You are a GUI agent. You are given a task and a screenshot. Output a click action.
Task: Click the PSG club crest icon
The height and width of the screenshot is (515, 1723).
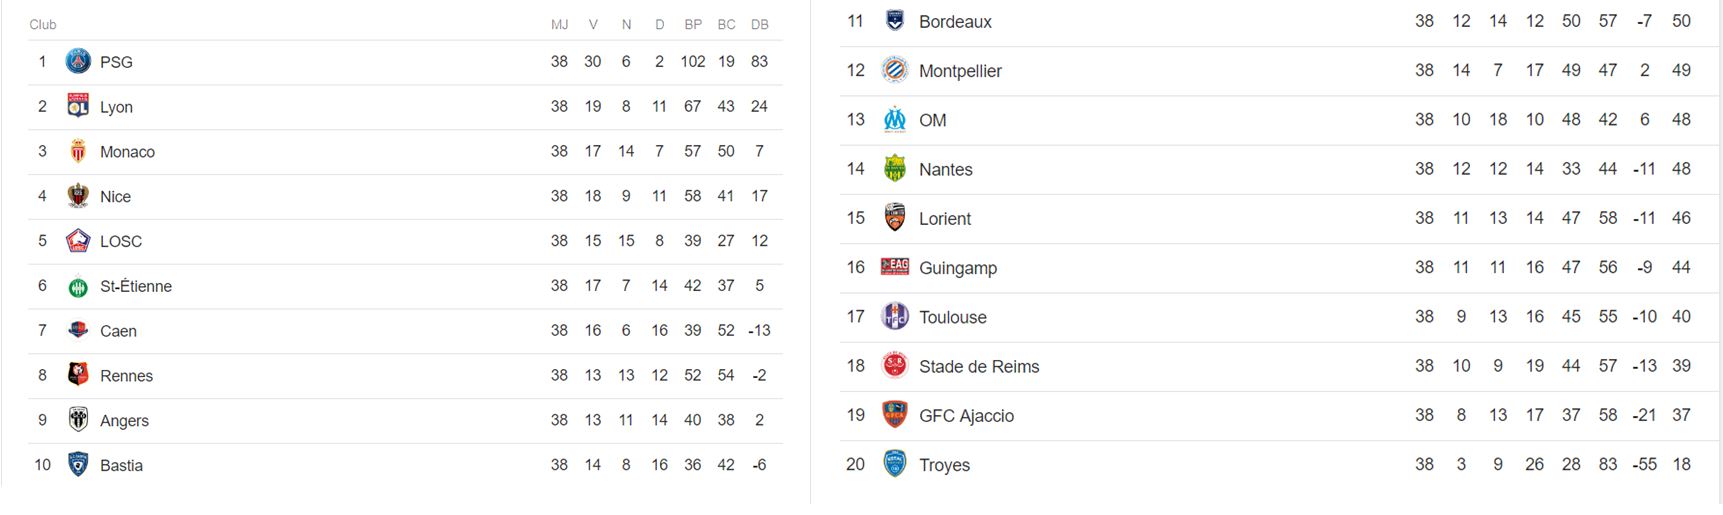pos(78,62)
